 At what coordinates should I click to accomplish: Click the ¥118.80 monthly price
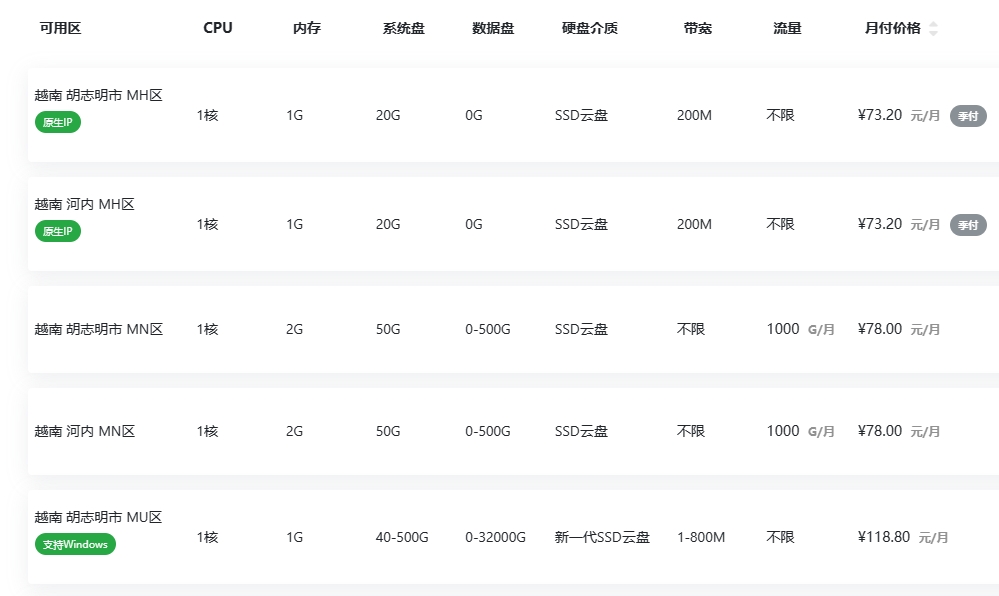(x=884, y=537)
